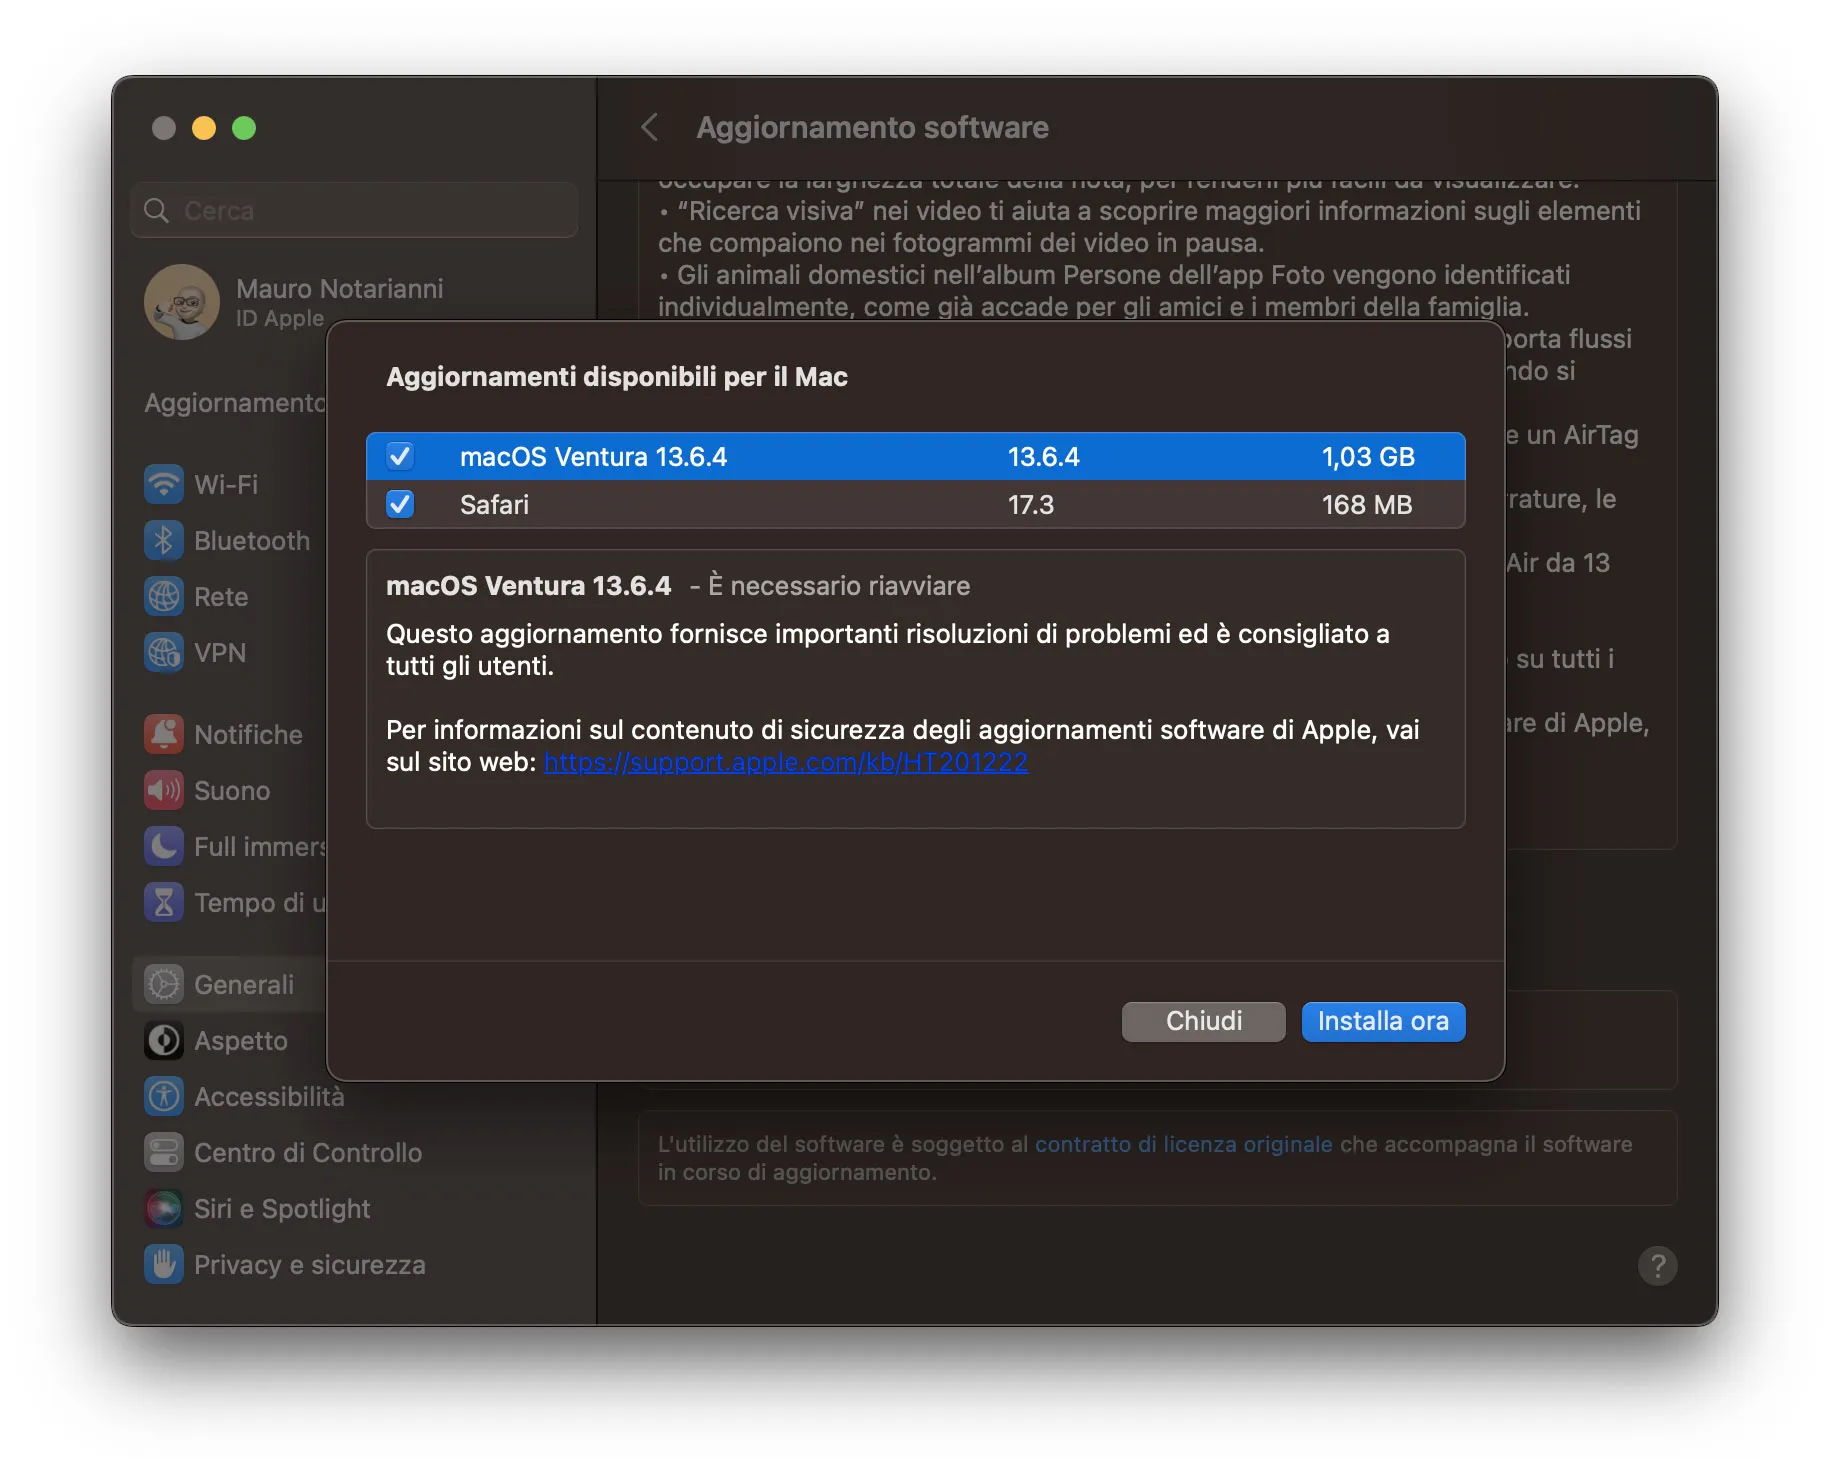Viewport: 1830px width, 1474px height.
Task: Open the Siri e Spotlight pane
Action: pyautogui.click(x=282, y=1209)
